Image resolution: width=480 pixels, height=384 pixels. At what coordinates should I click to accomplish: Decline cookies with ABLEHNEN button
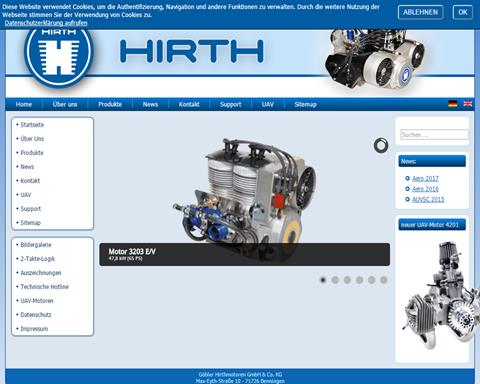click(420, 12)
